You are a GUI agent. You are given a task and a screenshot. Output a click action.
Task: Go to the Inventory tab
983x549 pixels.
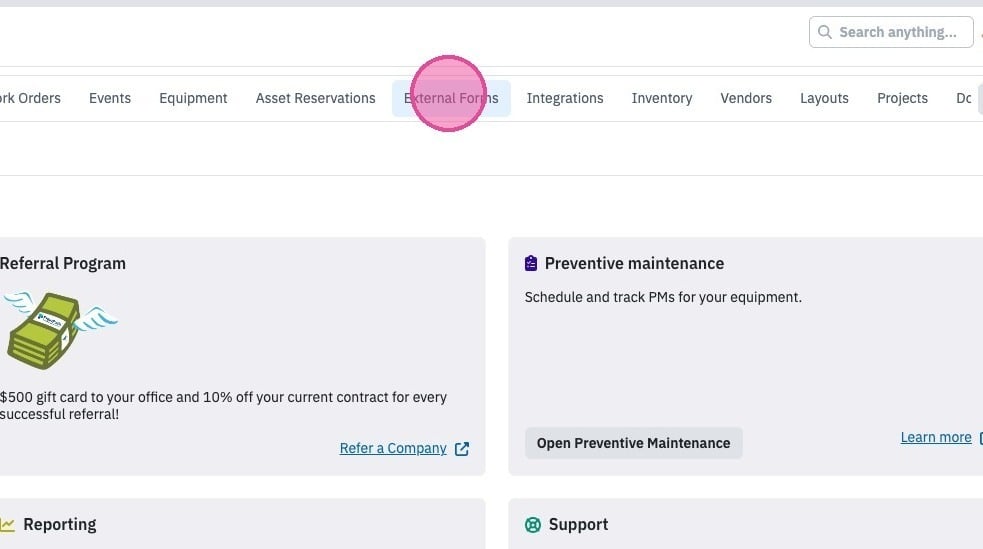click(662, 98)
